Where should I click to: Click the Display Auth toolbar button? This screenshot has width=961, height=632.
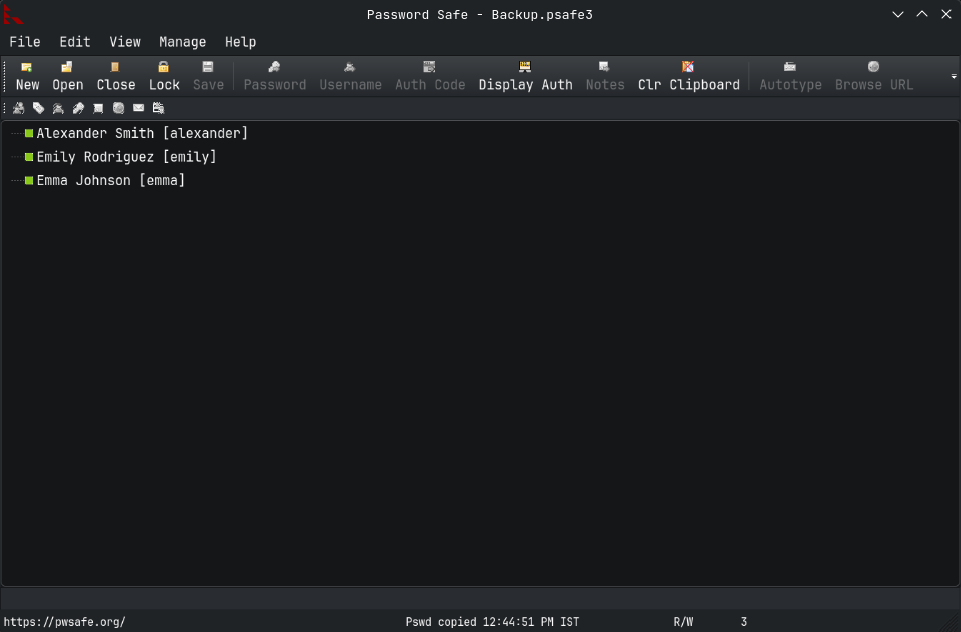(x=525, y=76)
